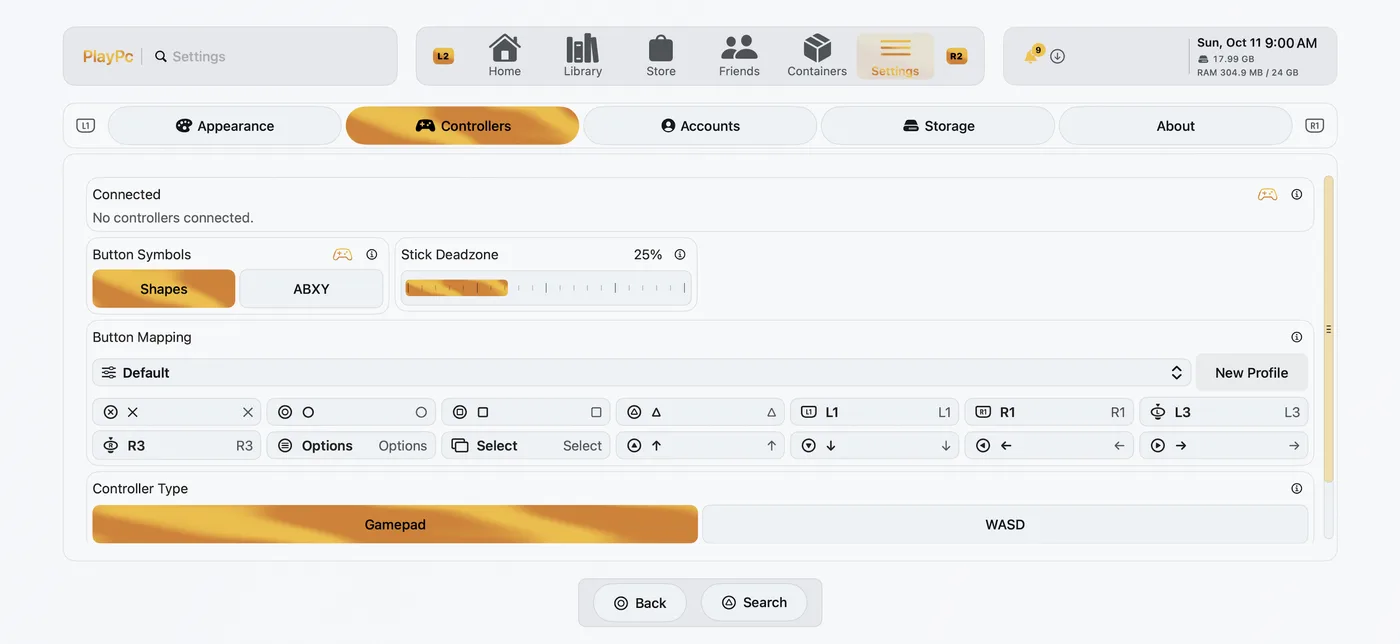This screenshot has height=644, width=1400.
Task: Click the L2 shoulder badge
Action: click(443, 56)
